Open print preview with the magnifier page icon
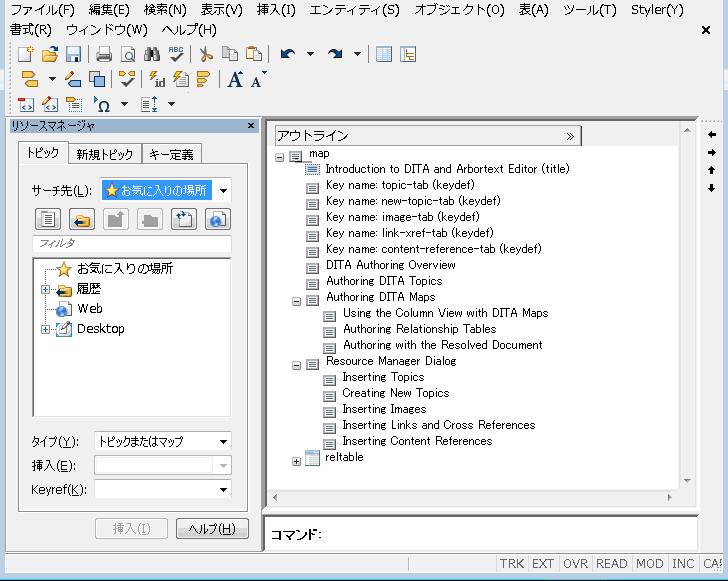This screenshot has width=728, height=581. tap(128, 54)
